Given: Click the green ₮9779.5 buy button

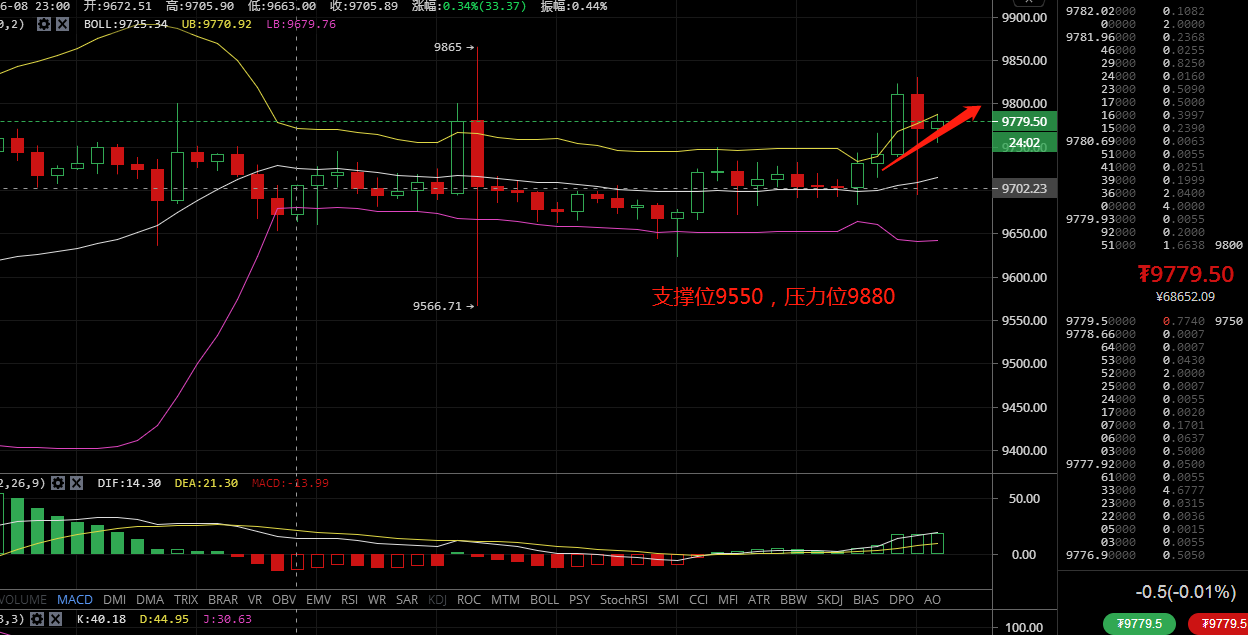Looking at the screenshot, I should click(x=1139, y=624).
